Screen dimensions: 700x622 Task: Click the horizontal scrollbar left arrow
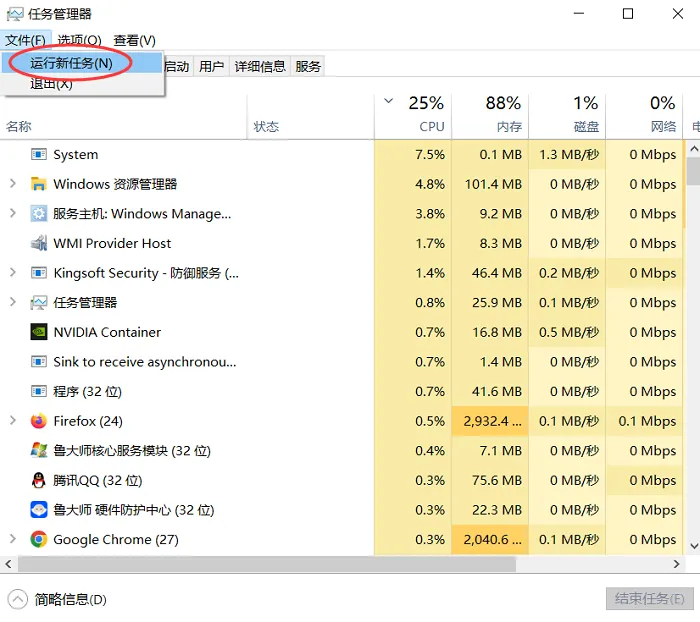pos(8,564)
